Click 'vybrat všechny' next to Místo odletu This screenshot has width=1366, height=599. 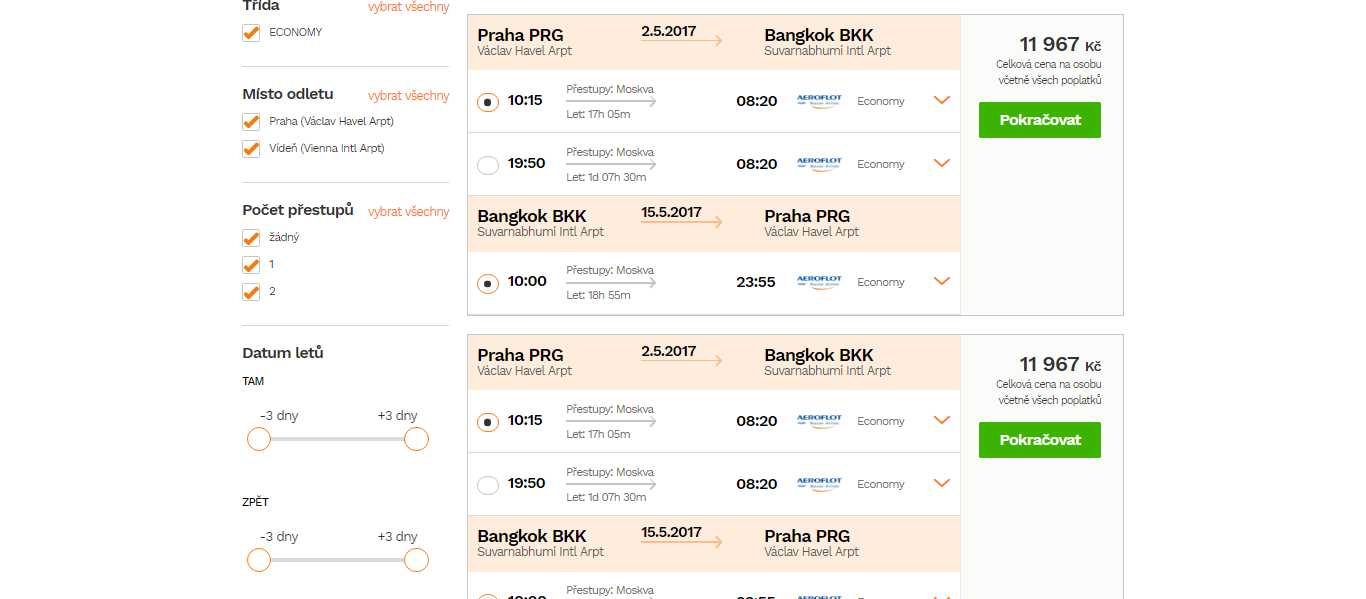(408, 96)
